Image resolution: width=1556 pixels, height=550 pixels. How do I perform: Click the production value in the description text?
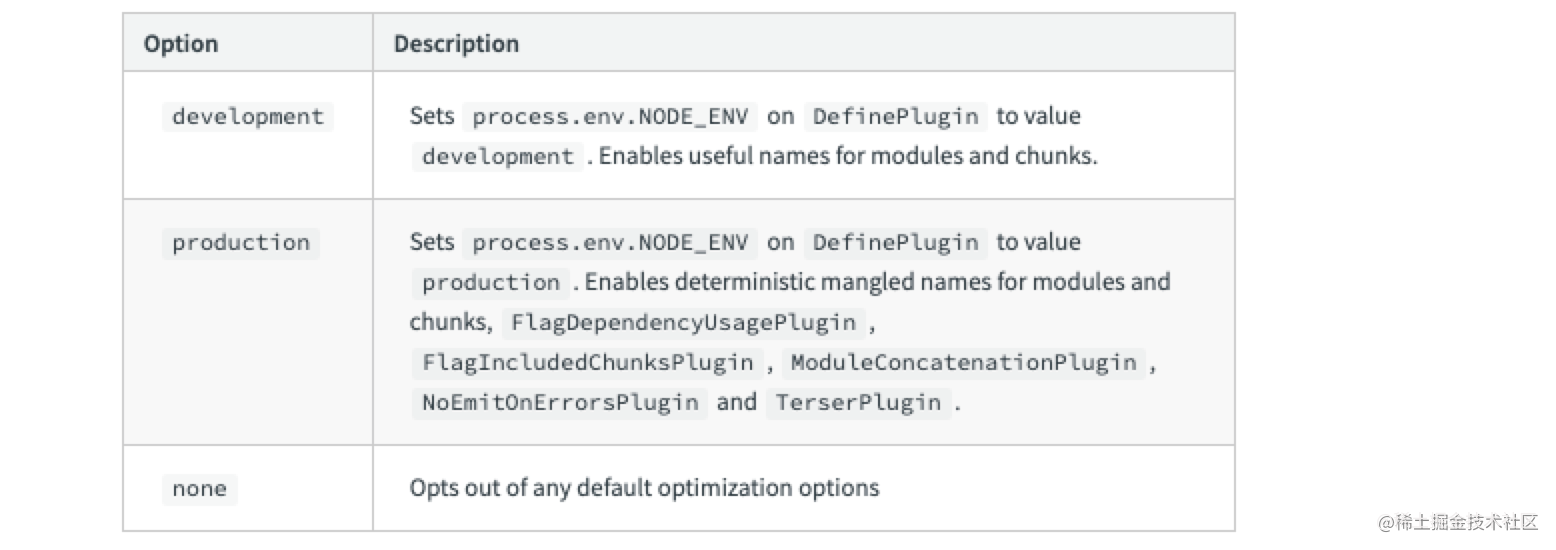click(x=490, y=283)
